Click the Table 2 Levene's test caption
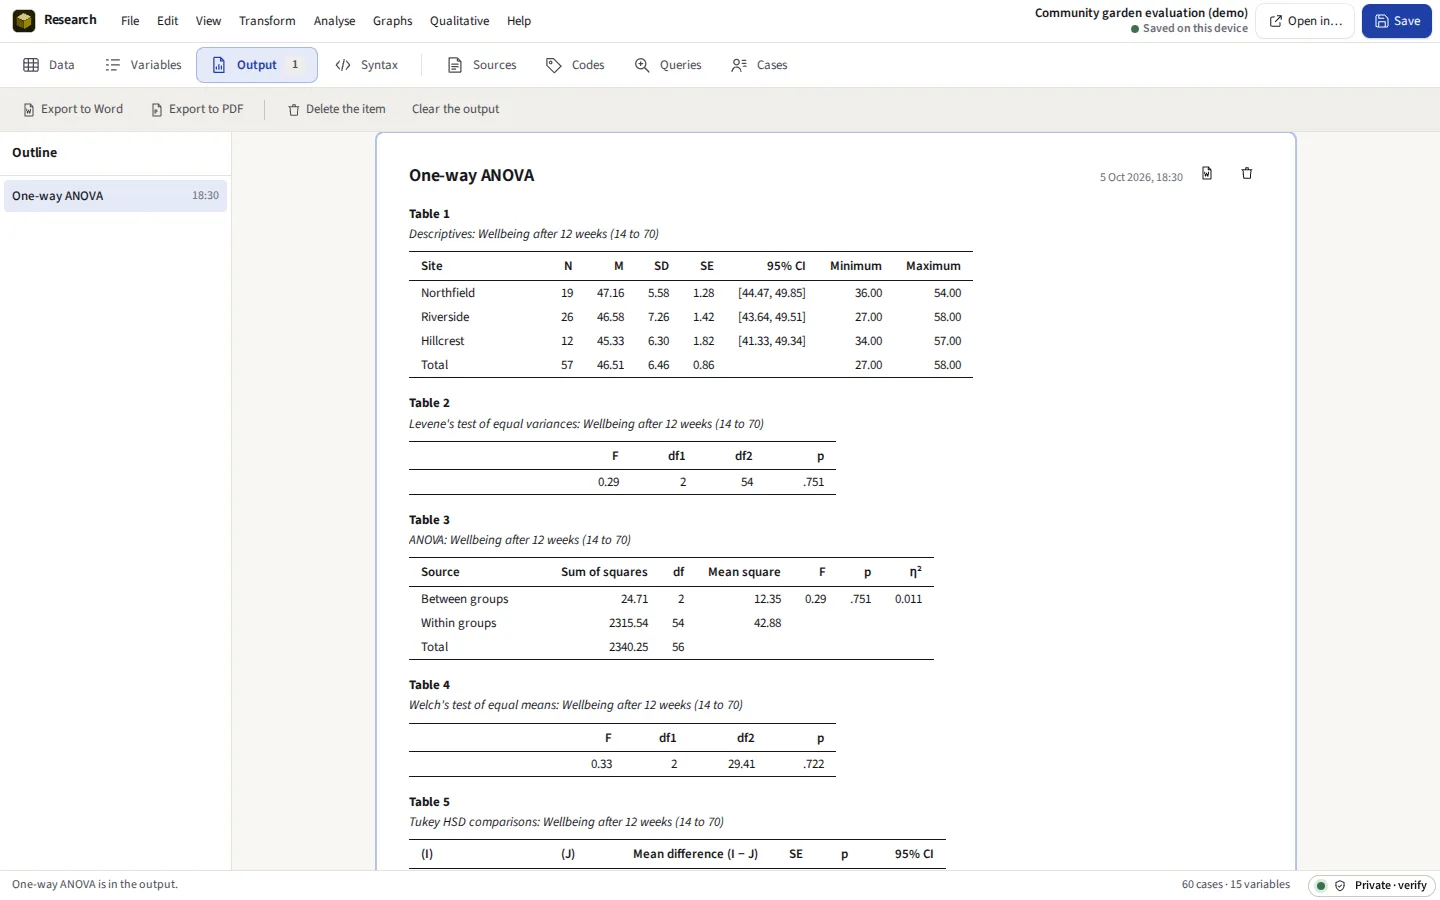The width and height of the screenshot is (1440, 900). pos(586,424)
